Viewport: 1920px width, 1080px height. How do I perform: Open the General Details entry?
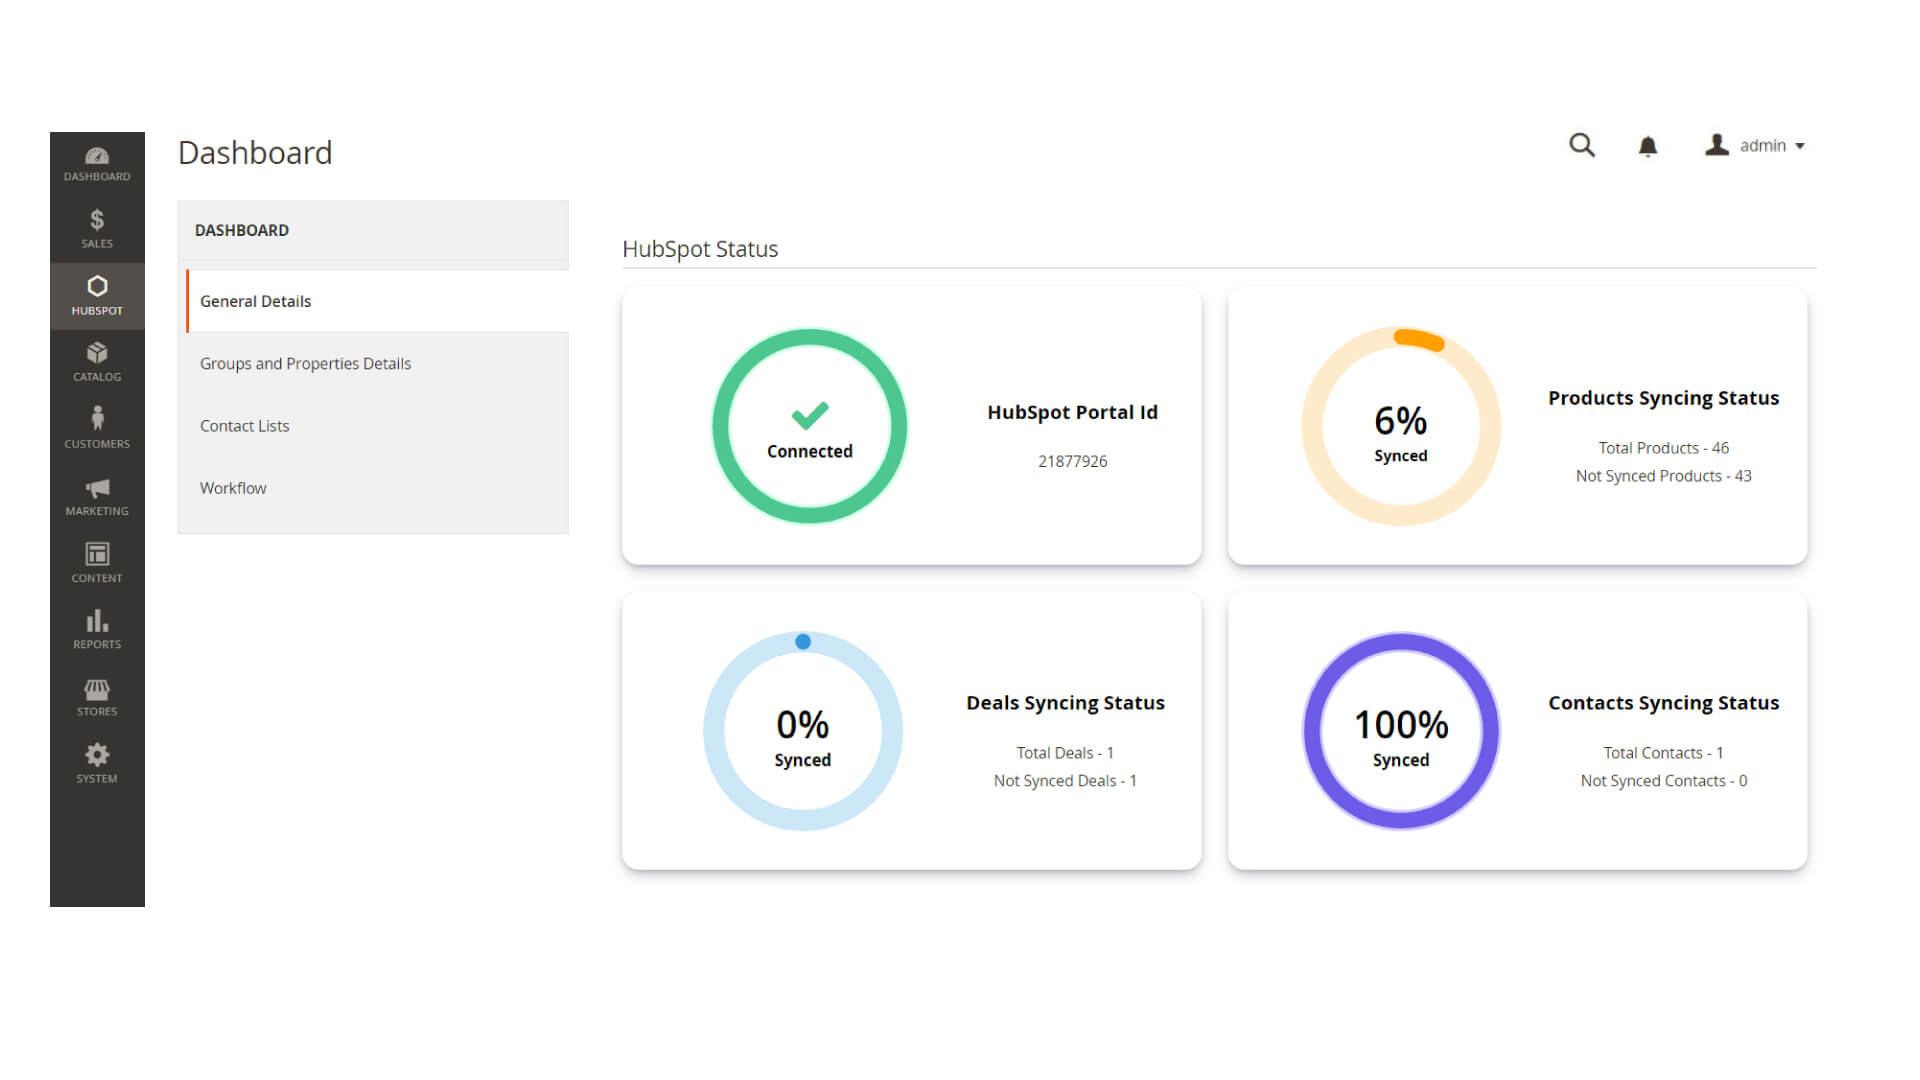tap(255, 301)
